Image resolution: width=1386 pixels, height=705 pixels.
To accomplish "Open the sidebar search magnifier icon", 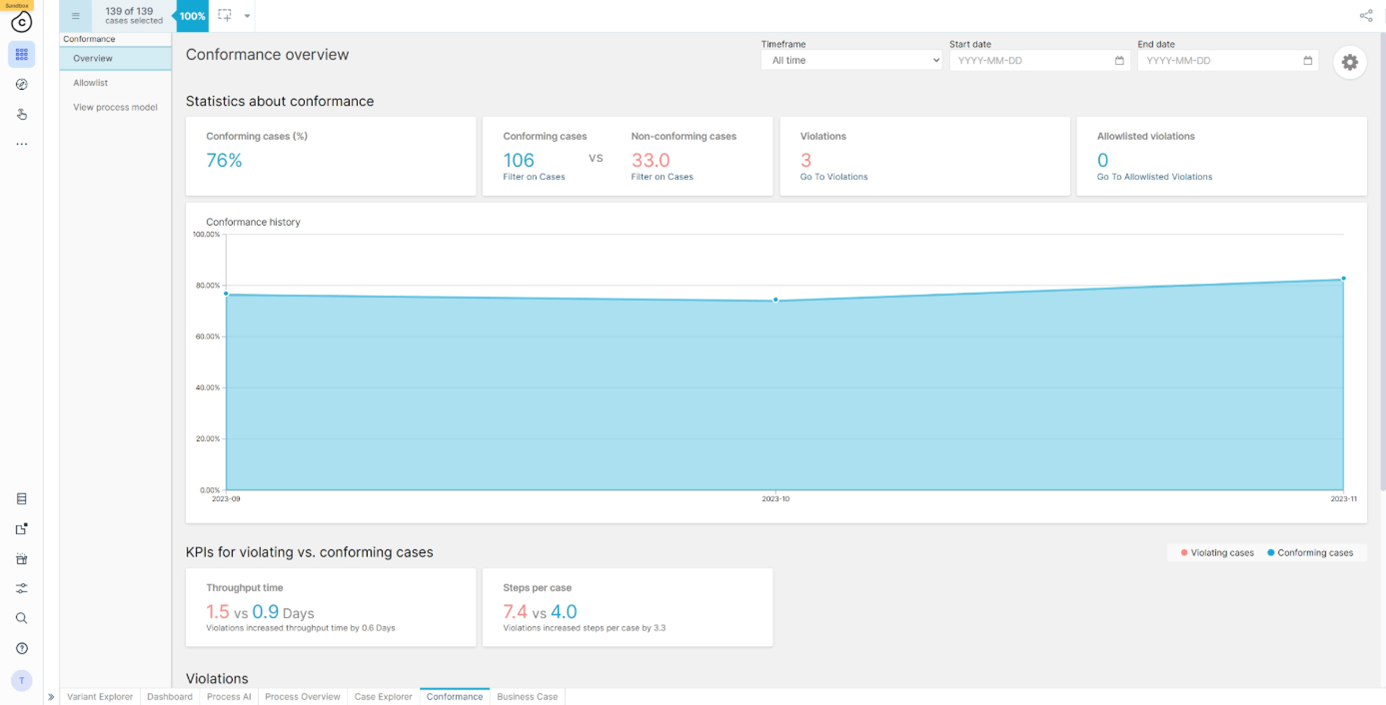I will tap(21, 619).
